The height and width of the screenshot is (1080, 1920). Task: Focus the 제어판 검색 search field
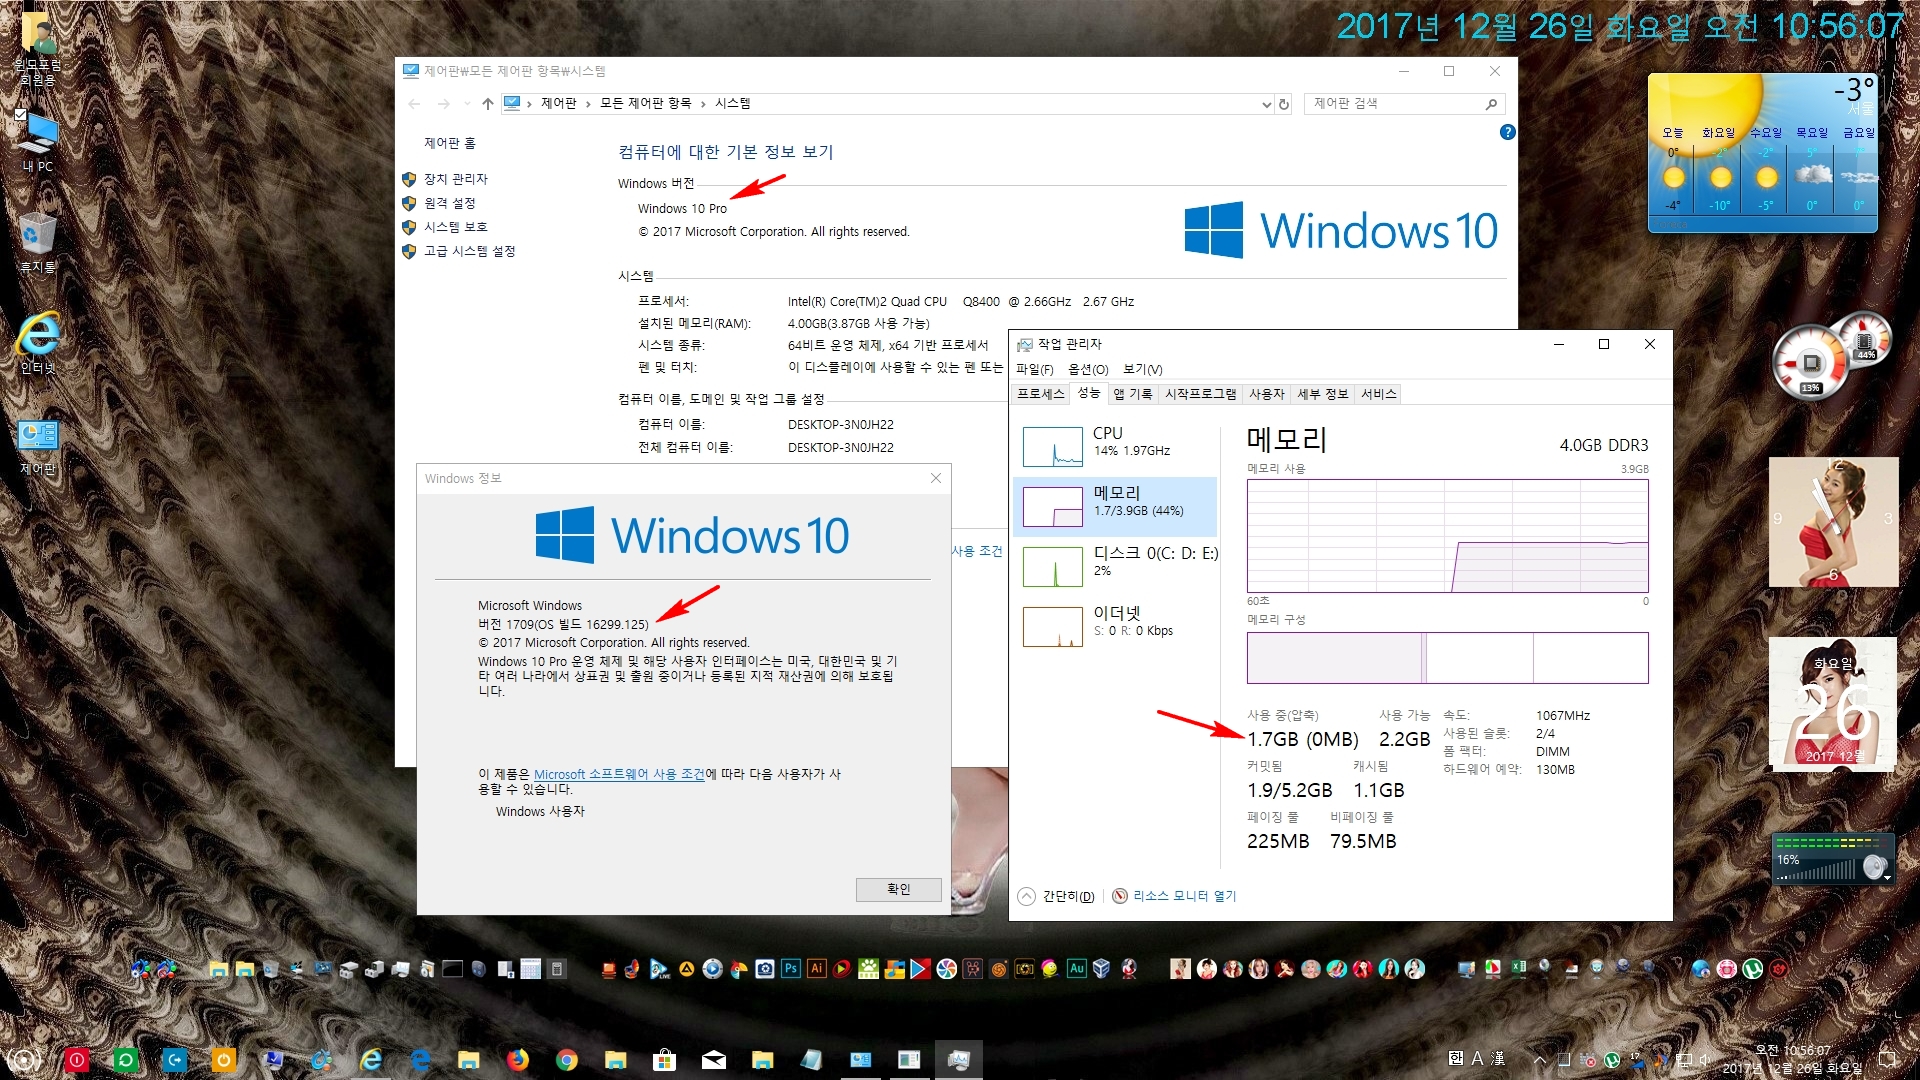[1404, 104]
